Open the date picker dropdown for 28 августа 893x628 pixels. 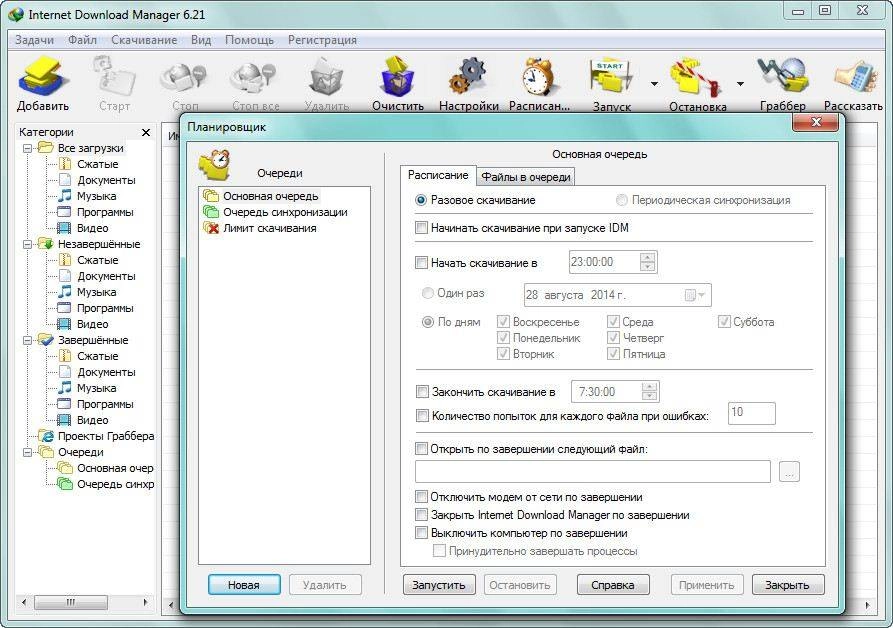(696, 295)
